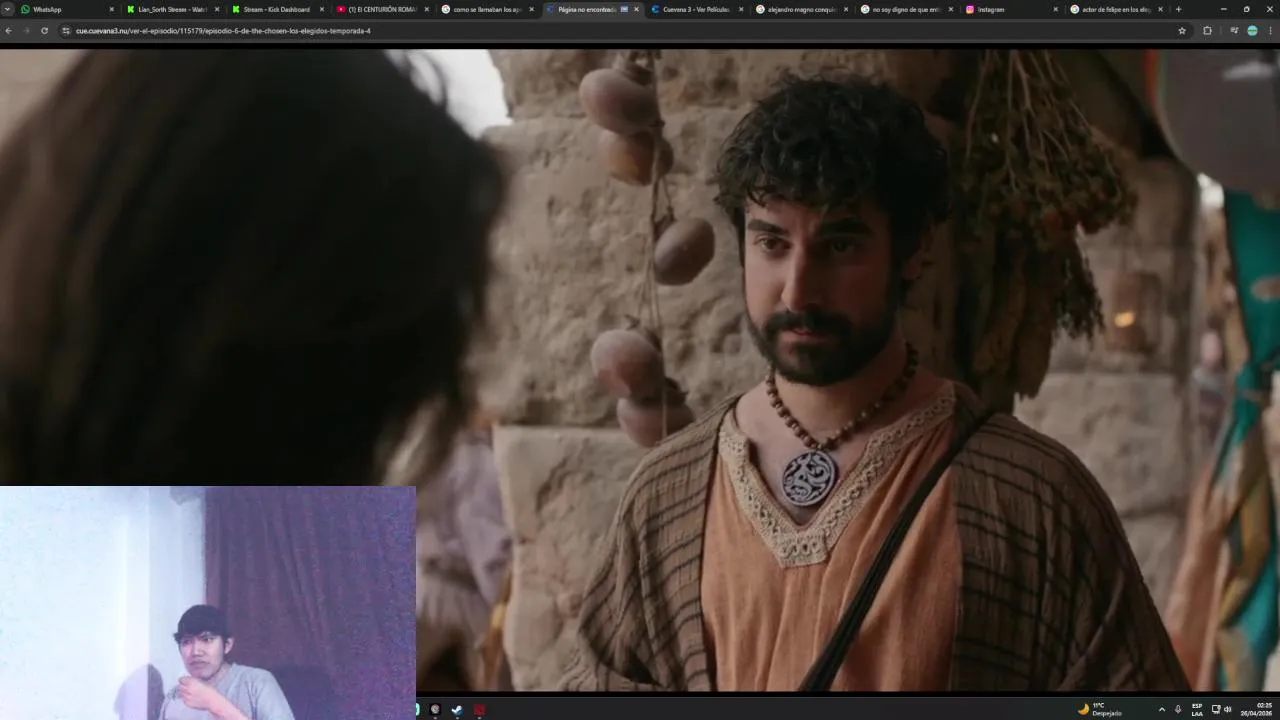The height and width of the screenshot is (720, 1280).
Task: Close the Lian_Sorth Stream tab
Action: pos(216,9)
